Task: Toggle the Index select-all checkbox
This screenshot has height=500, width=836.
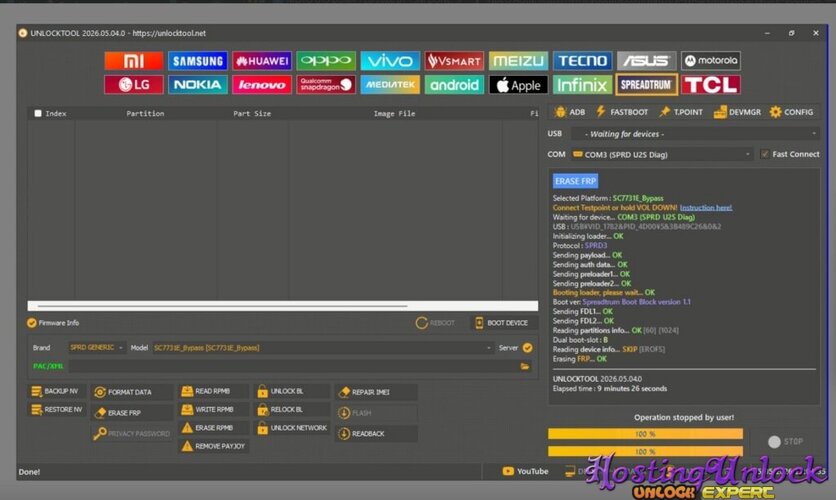Action: point(38,113)
